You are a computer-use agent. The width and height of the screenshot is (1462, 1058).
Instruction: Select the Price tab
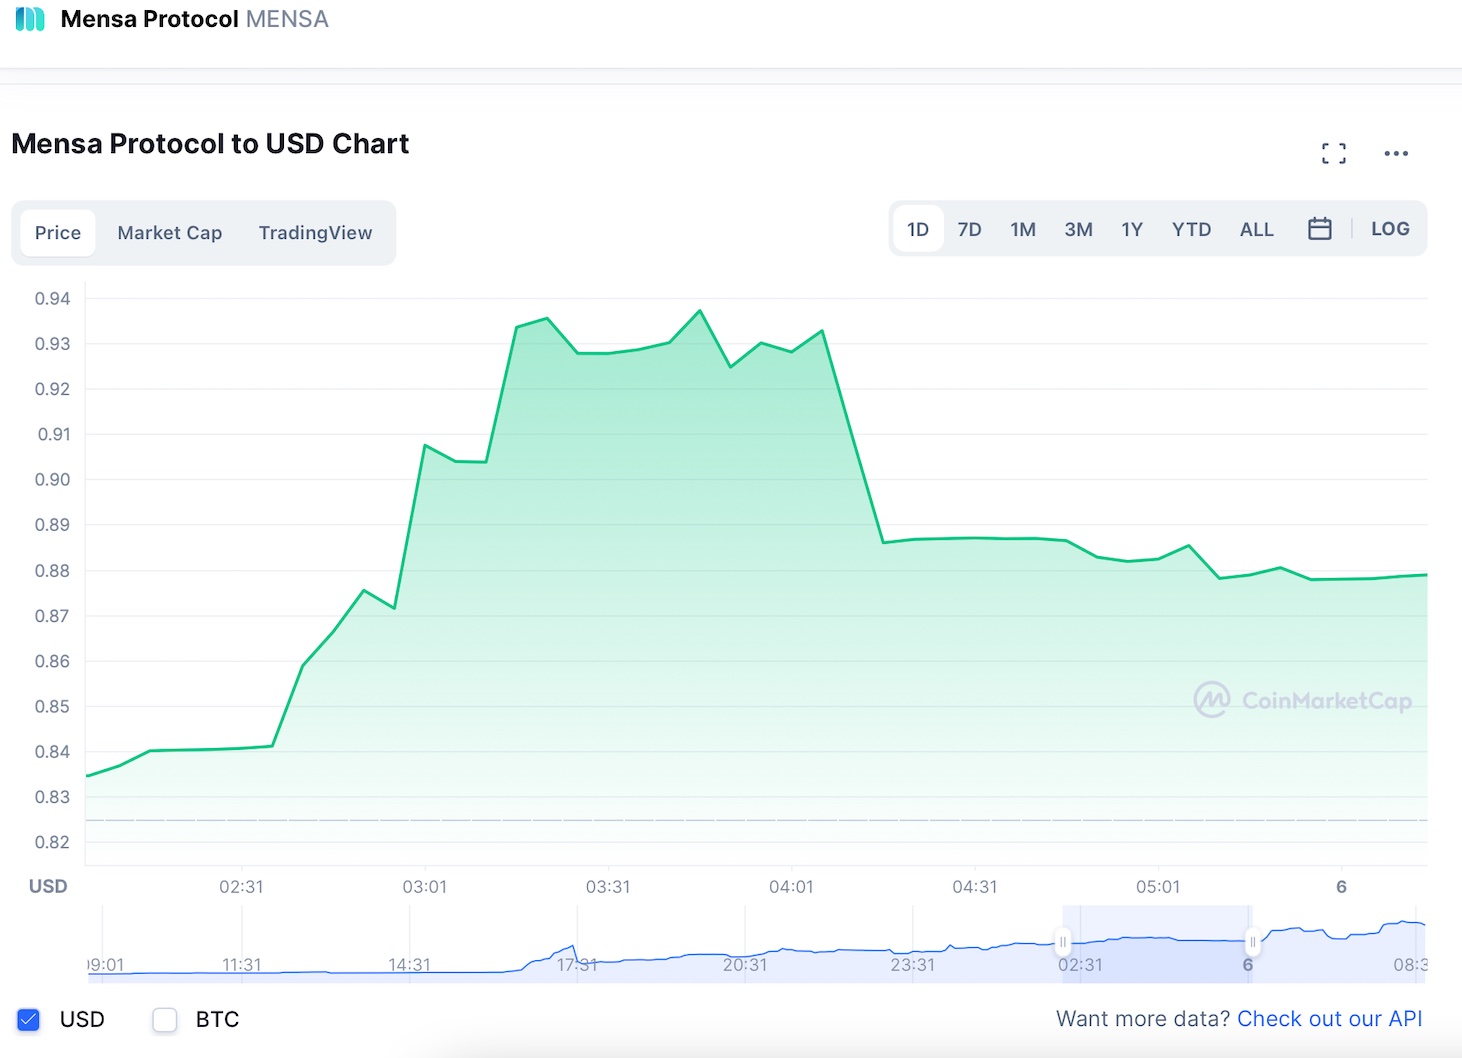tap(58, 233)
